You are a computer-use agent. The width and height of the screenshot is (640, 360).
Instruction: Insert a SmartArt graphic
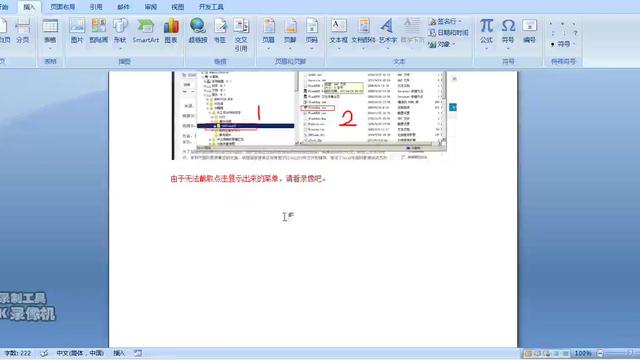coord(146,31)
